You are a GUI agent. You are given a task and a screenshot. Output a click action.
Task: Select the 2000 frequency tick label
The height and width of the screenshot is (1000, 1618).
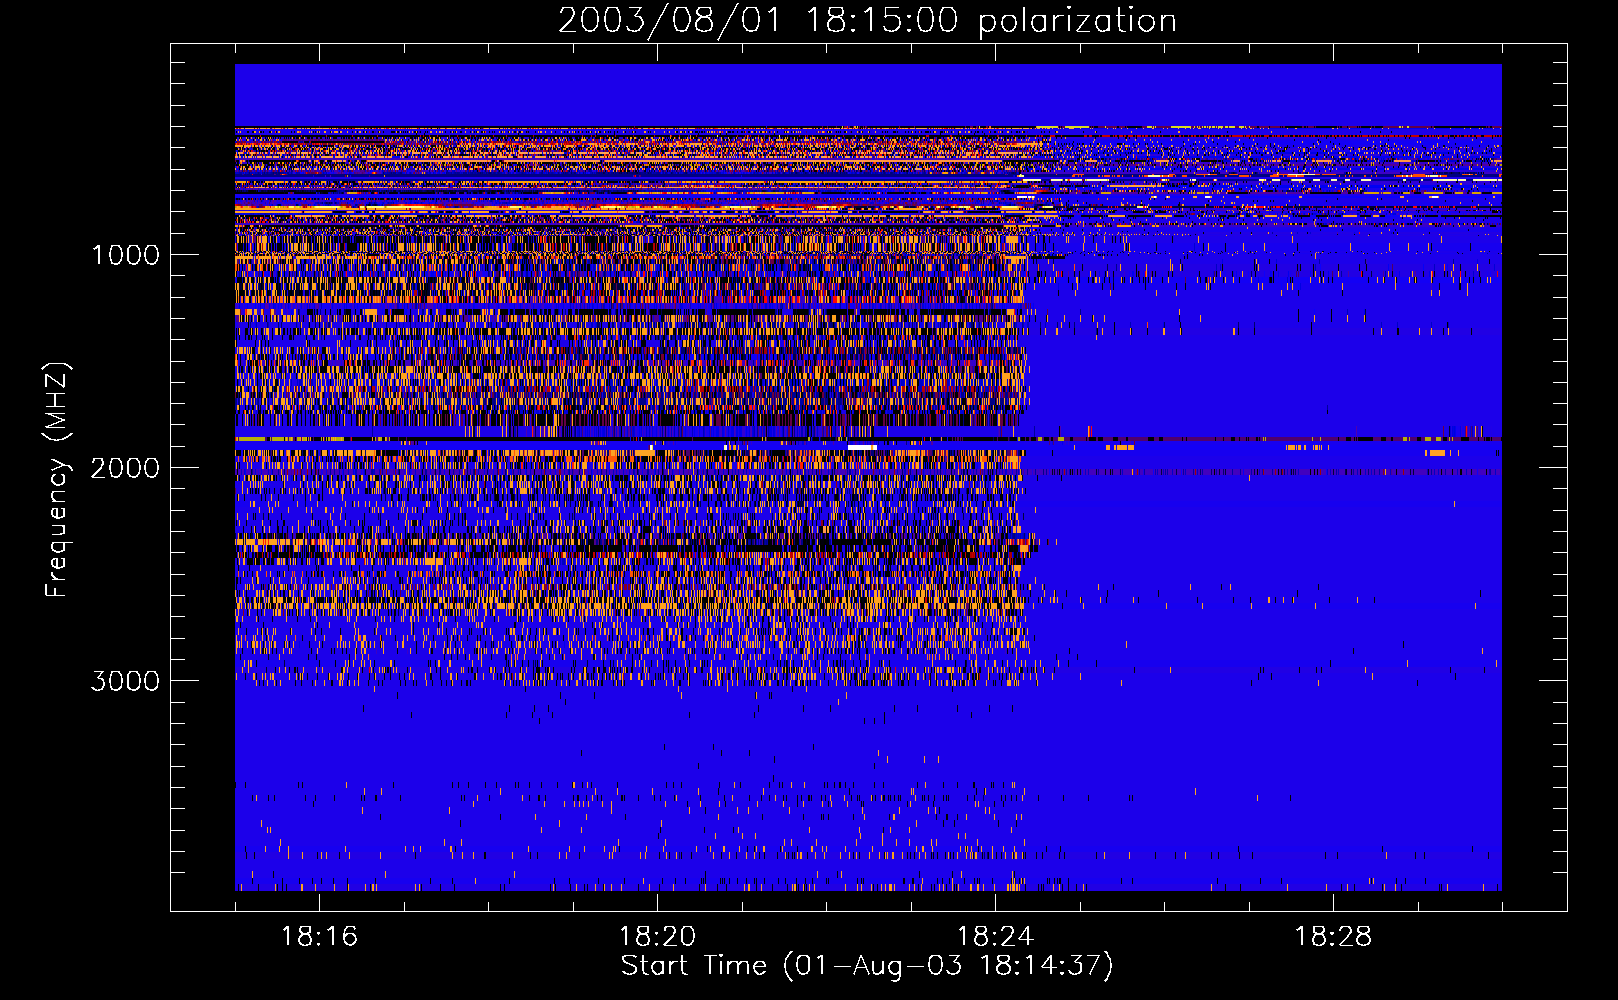pyautogui.click(x=125, y=468)
